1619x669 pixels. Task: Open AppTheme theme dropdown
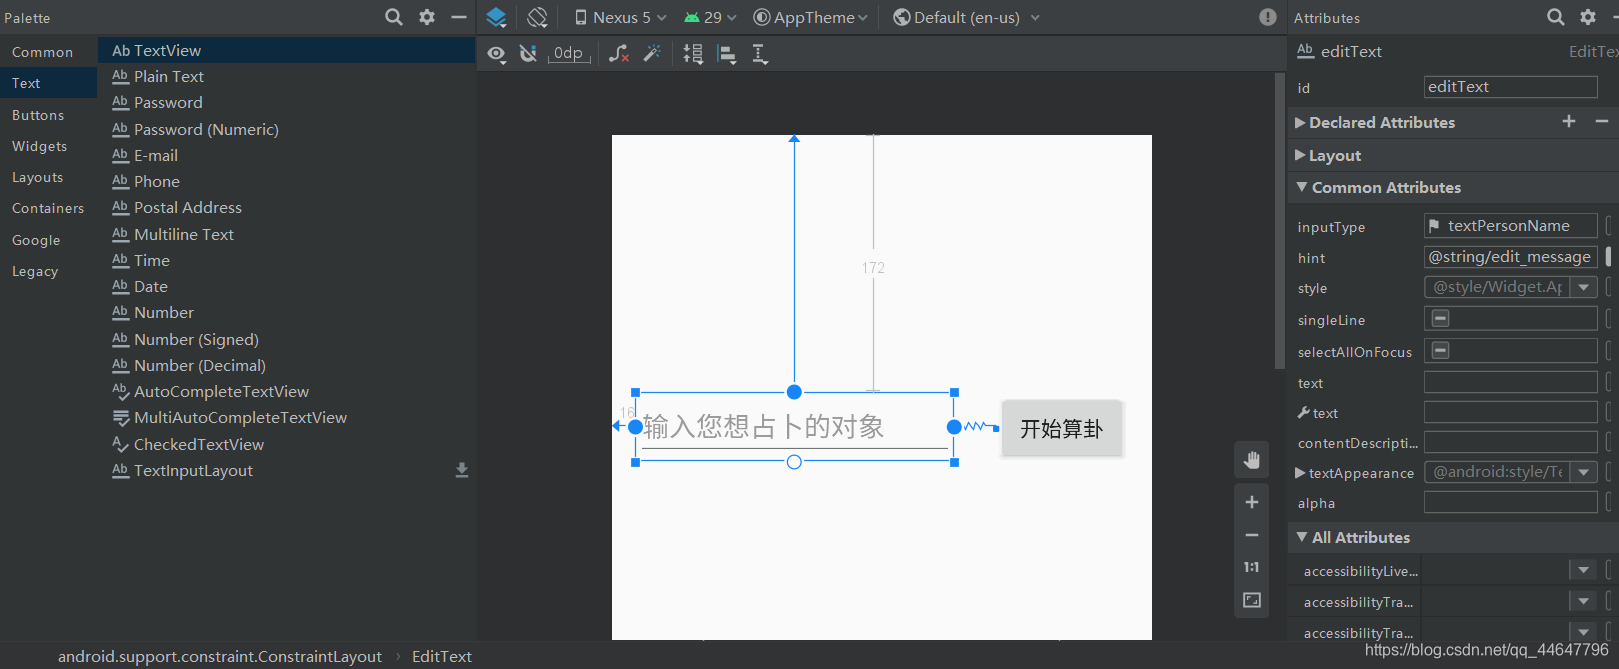tap(810, 17)
